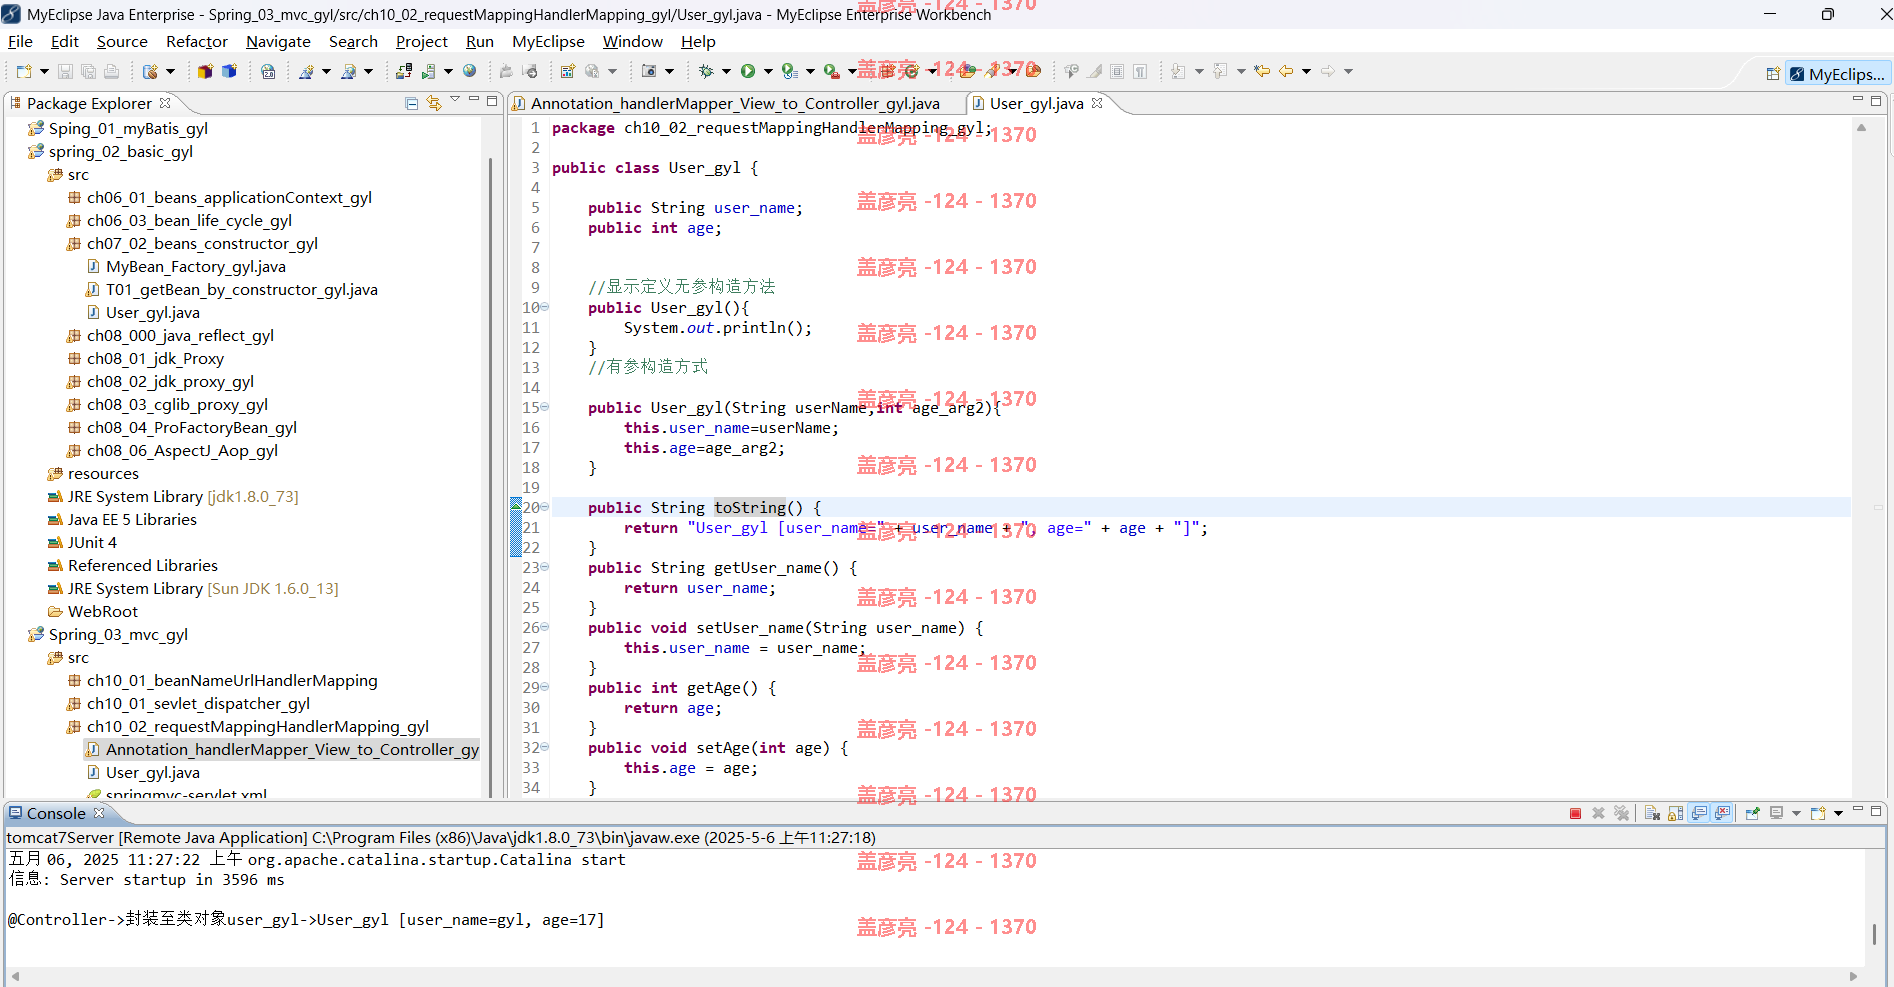Open the New file dropdown arrow
Viewport: 1894px width, 987px height.
pos(44,71)
